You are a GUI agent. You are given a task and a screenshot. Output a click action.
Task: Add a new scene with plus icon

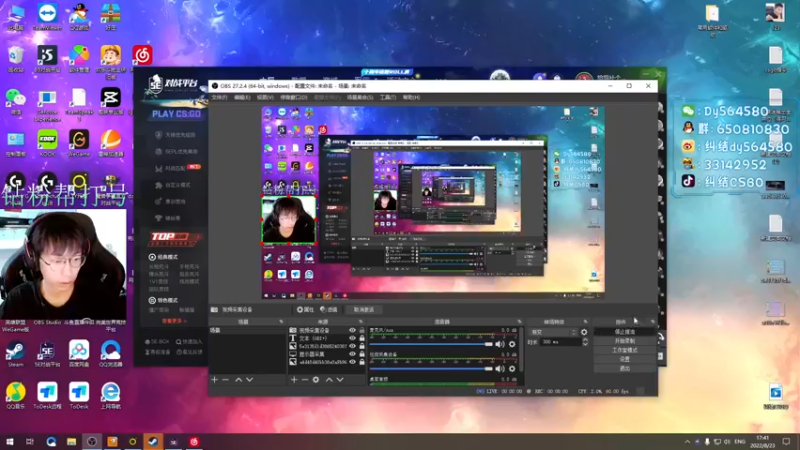(x=215, y=380)
